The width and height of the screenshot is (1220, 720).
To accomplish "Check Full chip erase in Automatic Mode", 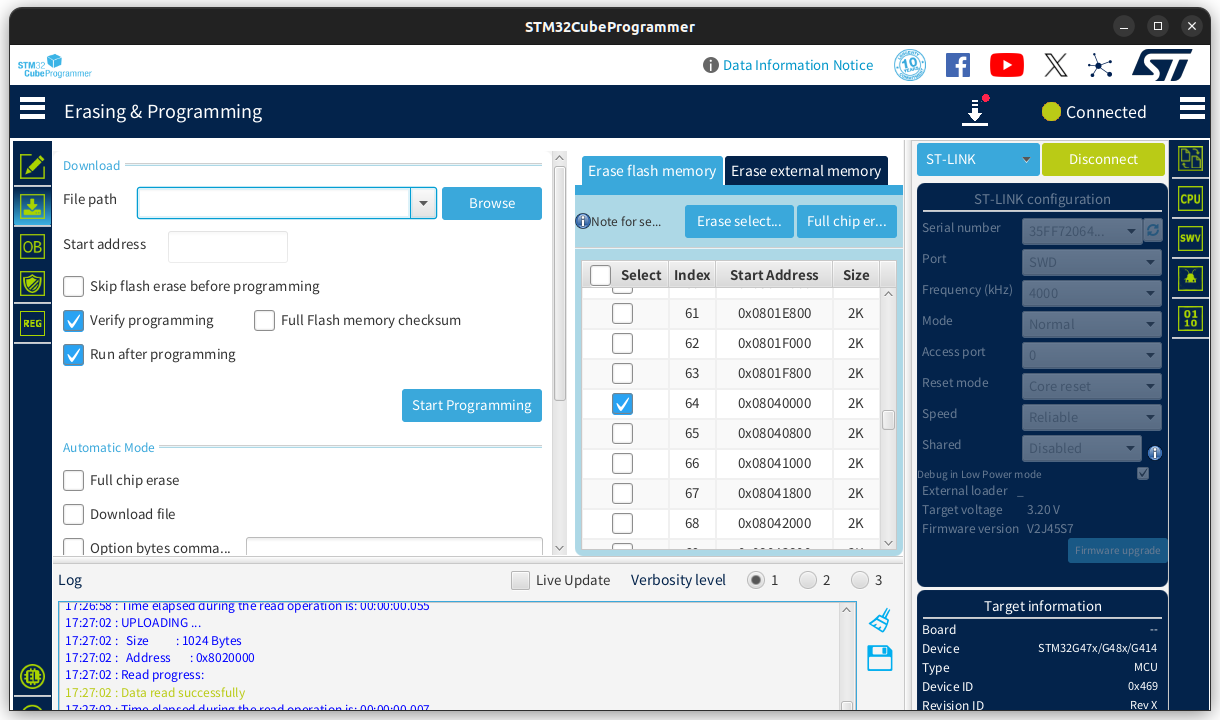I will point(73,480).
